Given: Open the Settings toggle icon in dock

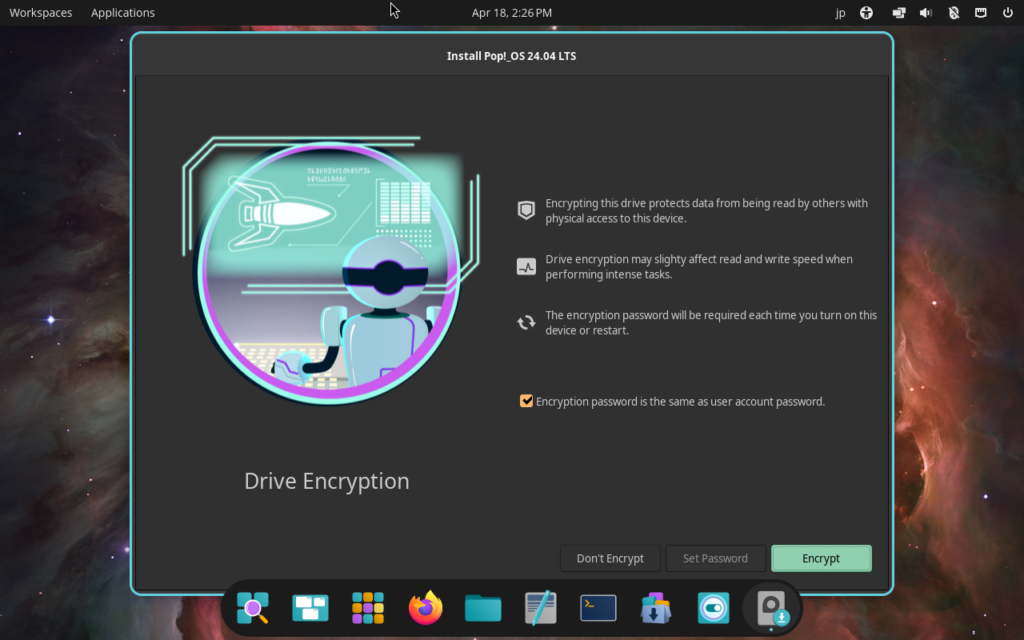Looking at the screenshot, I should pyautogui.click(x=714, y=608).
